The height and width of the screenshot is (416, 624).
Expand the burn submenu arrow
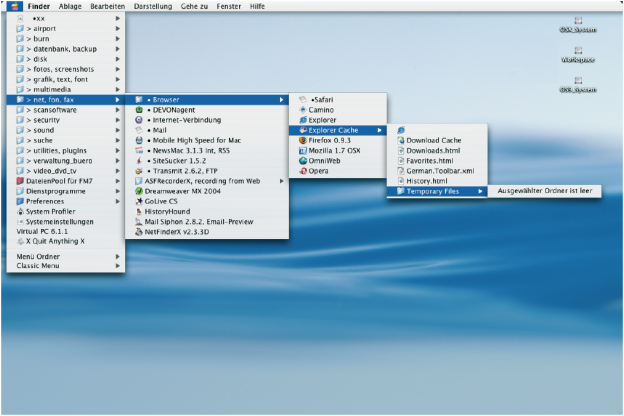click(117, 39)
